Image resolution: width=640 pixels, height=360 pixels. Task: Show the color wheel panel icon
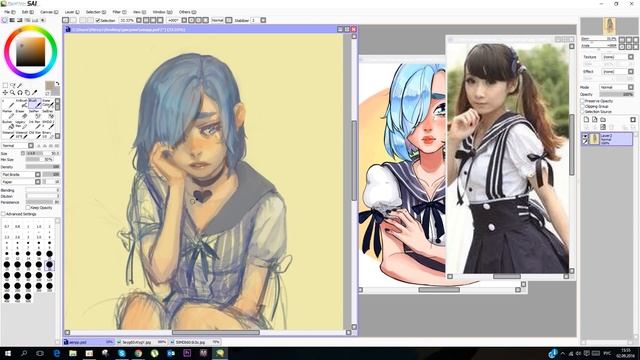pos(5,20)
